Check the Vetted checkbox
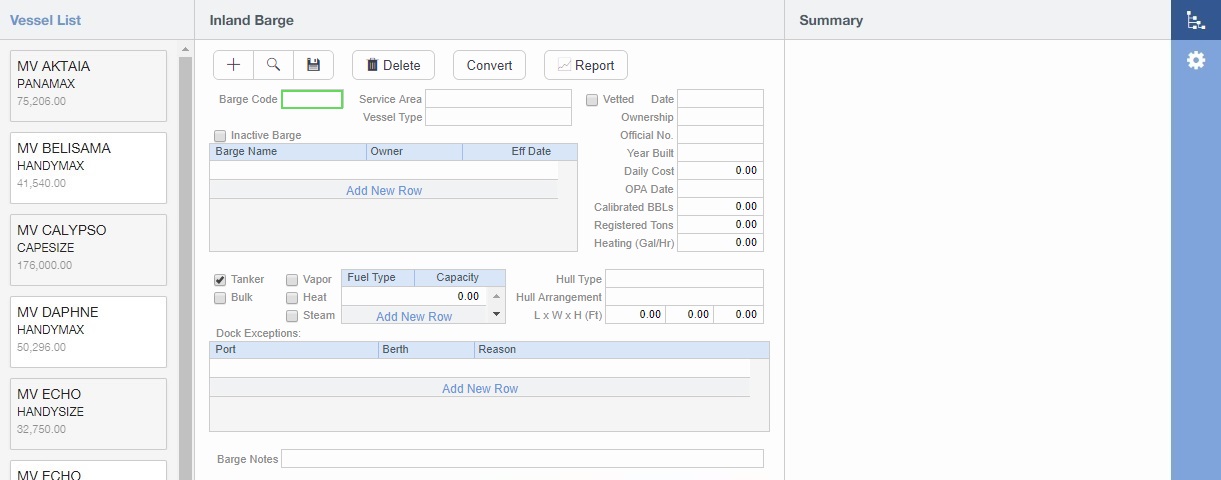Image resolution: width=1221 pixels, height=480 pixels. [x=592, y=100]
